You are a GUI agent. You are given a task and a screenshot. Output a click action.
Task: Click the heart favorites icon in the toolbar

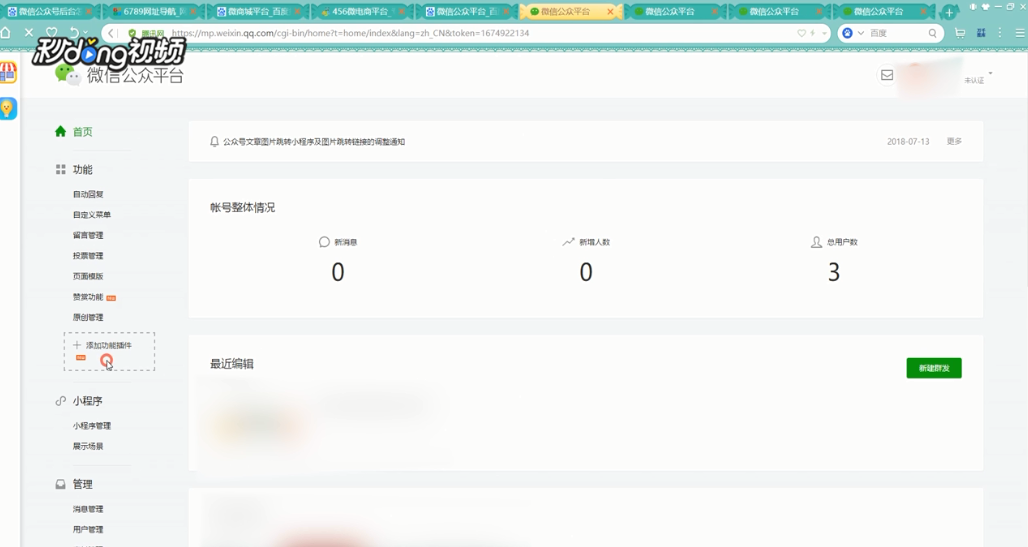coord(52,32)
